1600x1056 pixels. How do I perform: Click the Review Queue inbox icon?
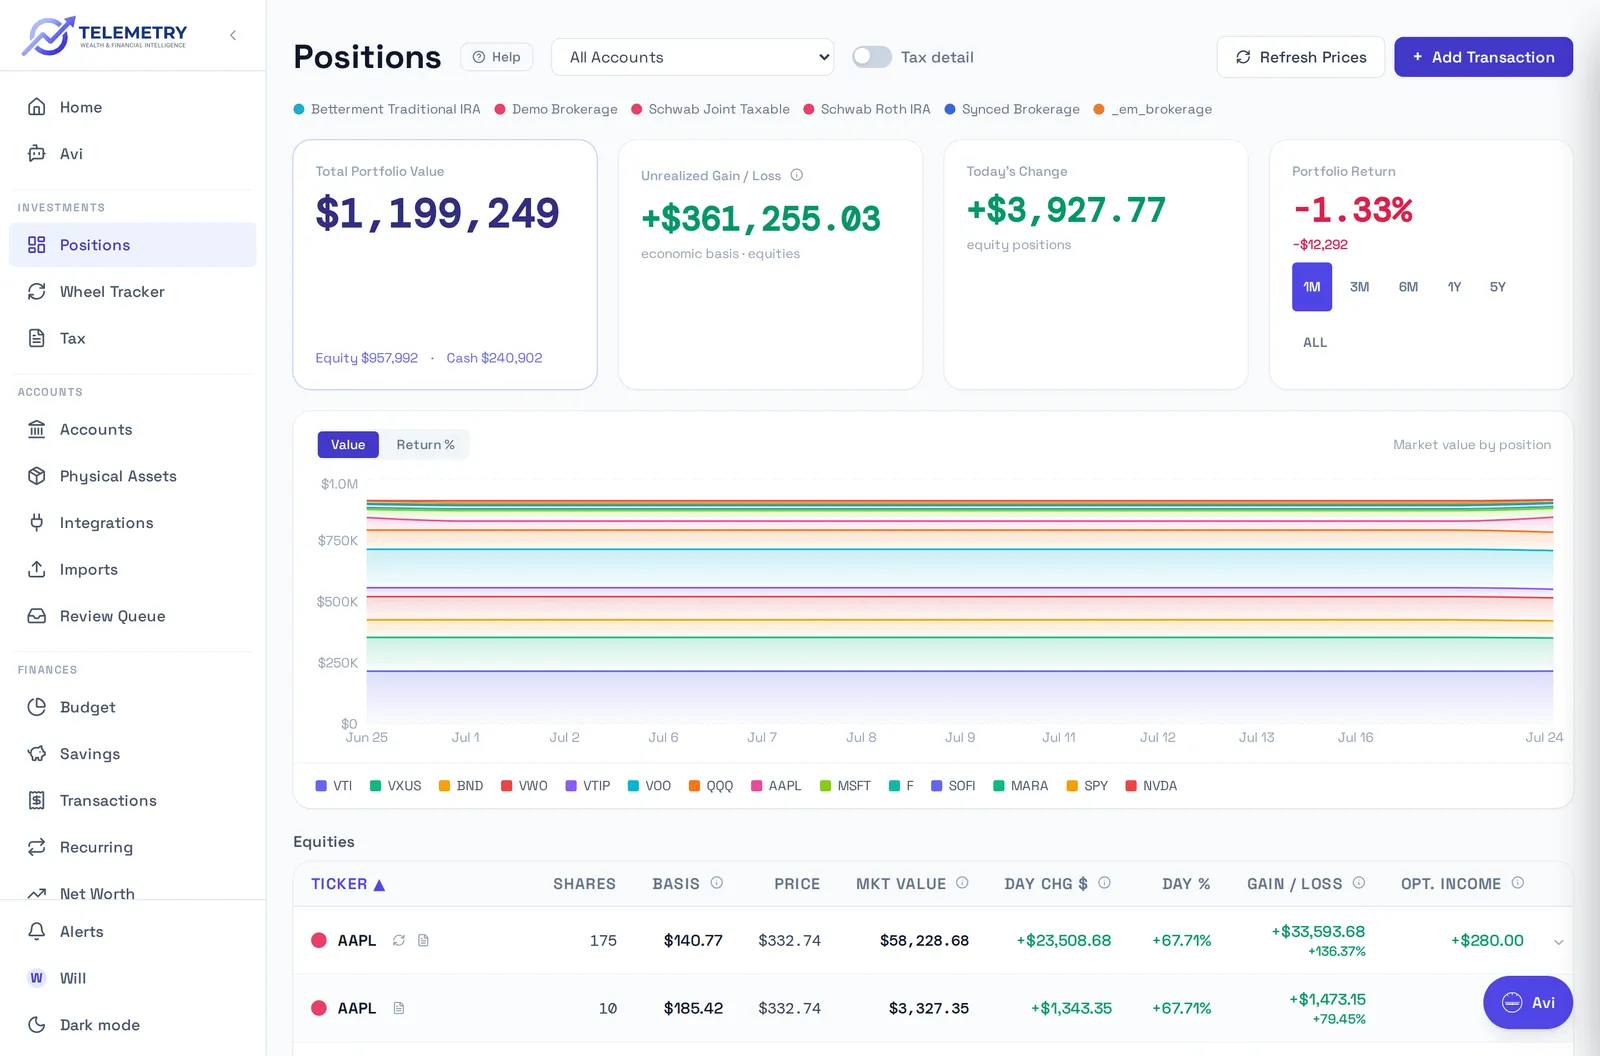coord(37,616)
